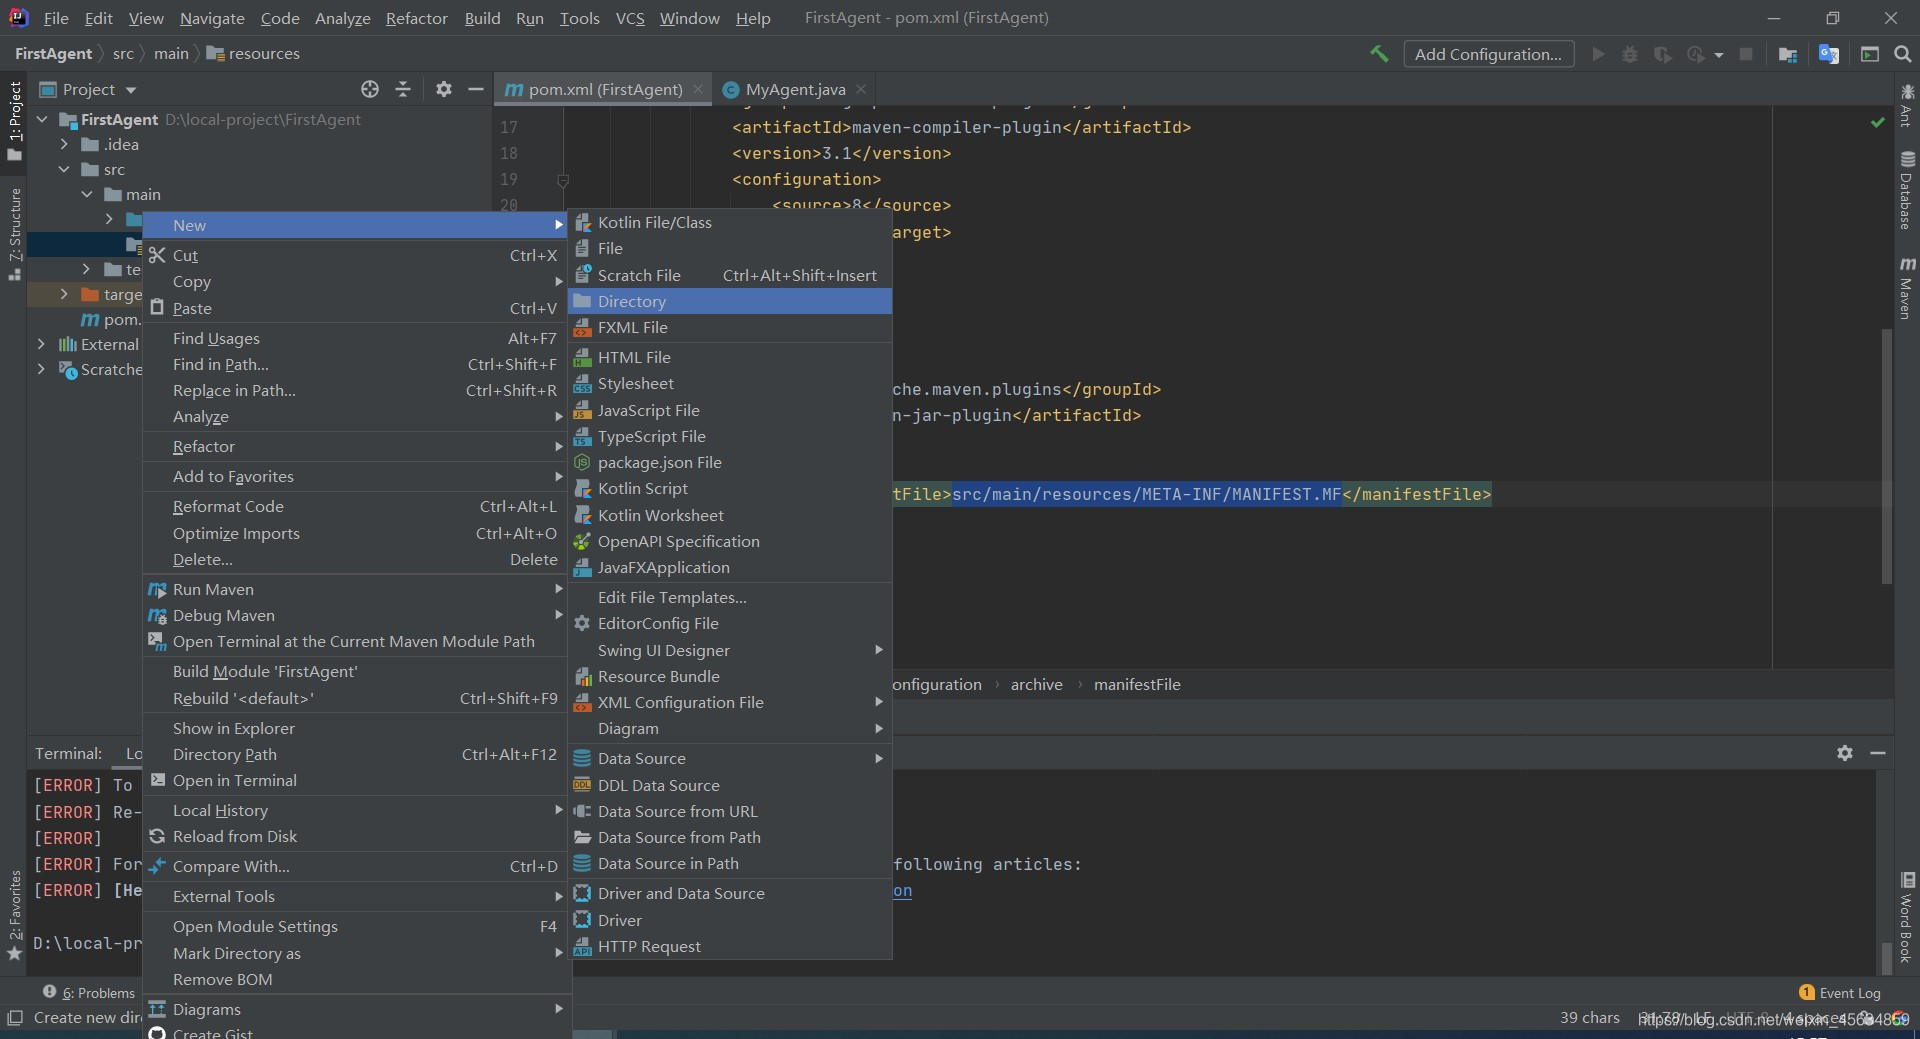
Task: Open the Maven tool window on right strip
Action: (1907, 288)
